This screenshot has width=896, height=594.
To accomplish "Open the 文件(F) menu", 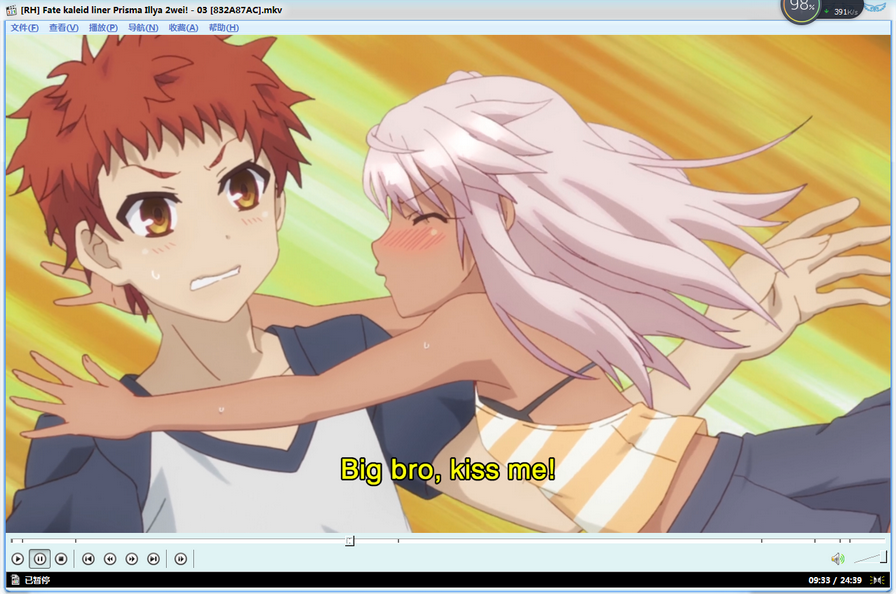I will coord(25,27).
